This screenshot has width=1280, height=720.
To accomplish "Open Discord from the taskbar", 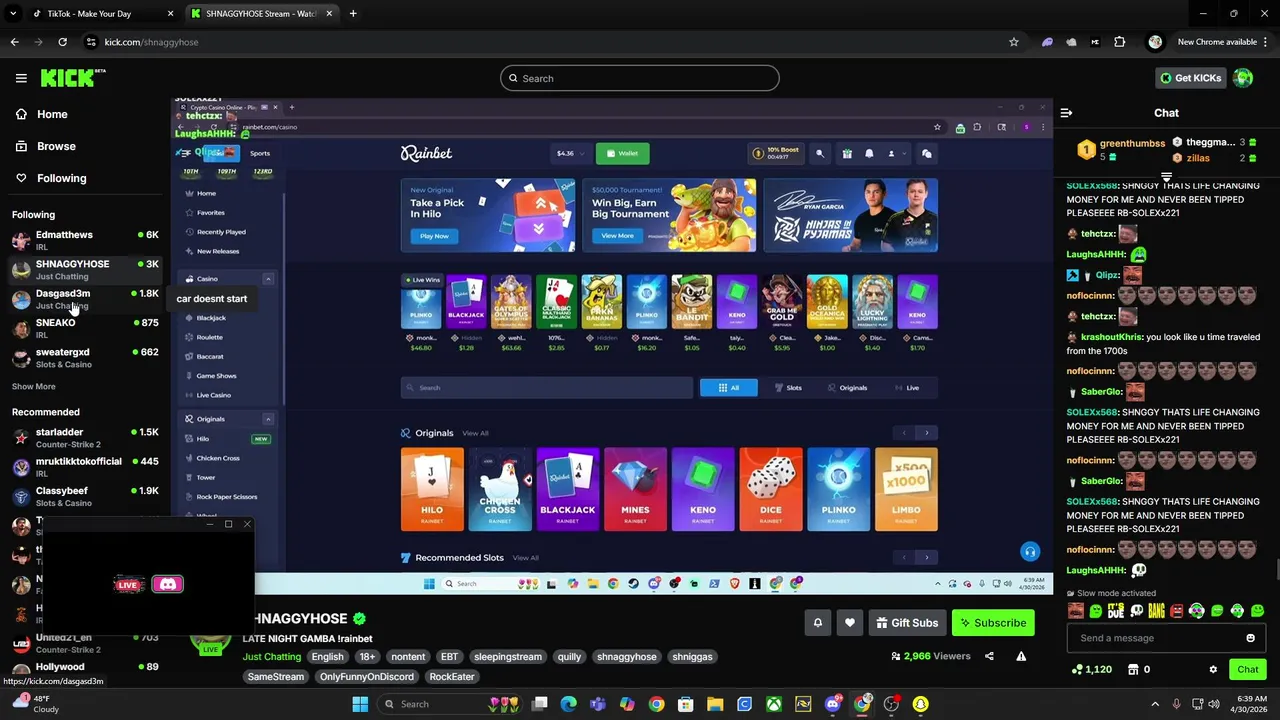I will 832,704.
